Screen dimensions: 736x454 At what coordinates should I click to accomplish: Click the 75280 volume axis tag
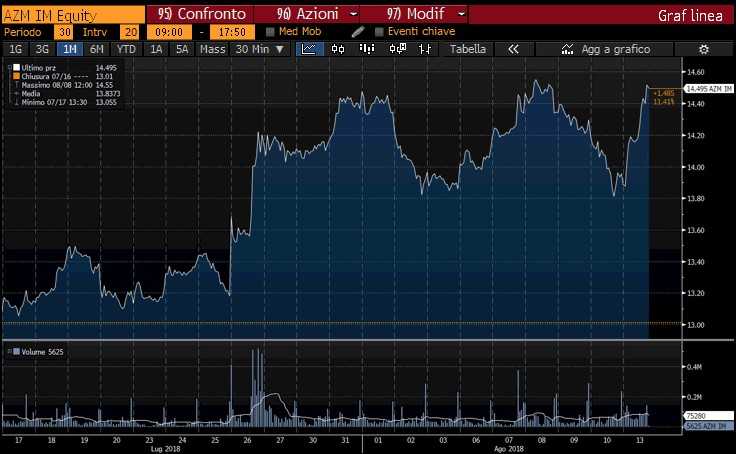pos(709,416)
